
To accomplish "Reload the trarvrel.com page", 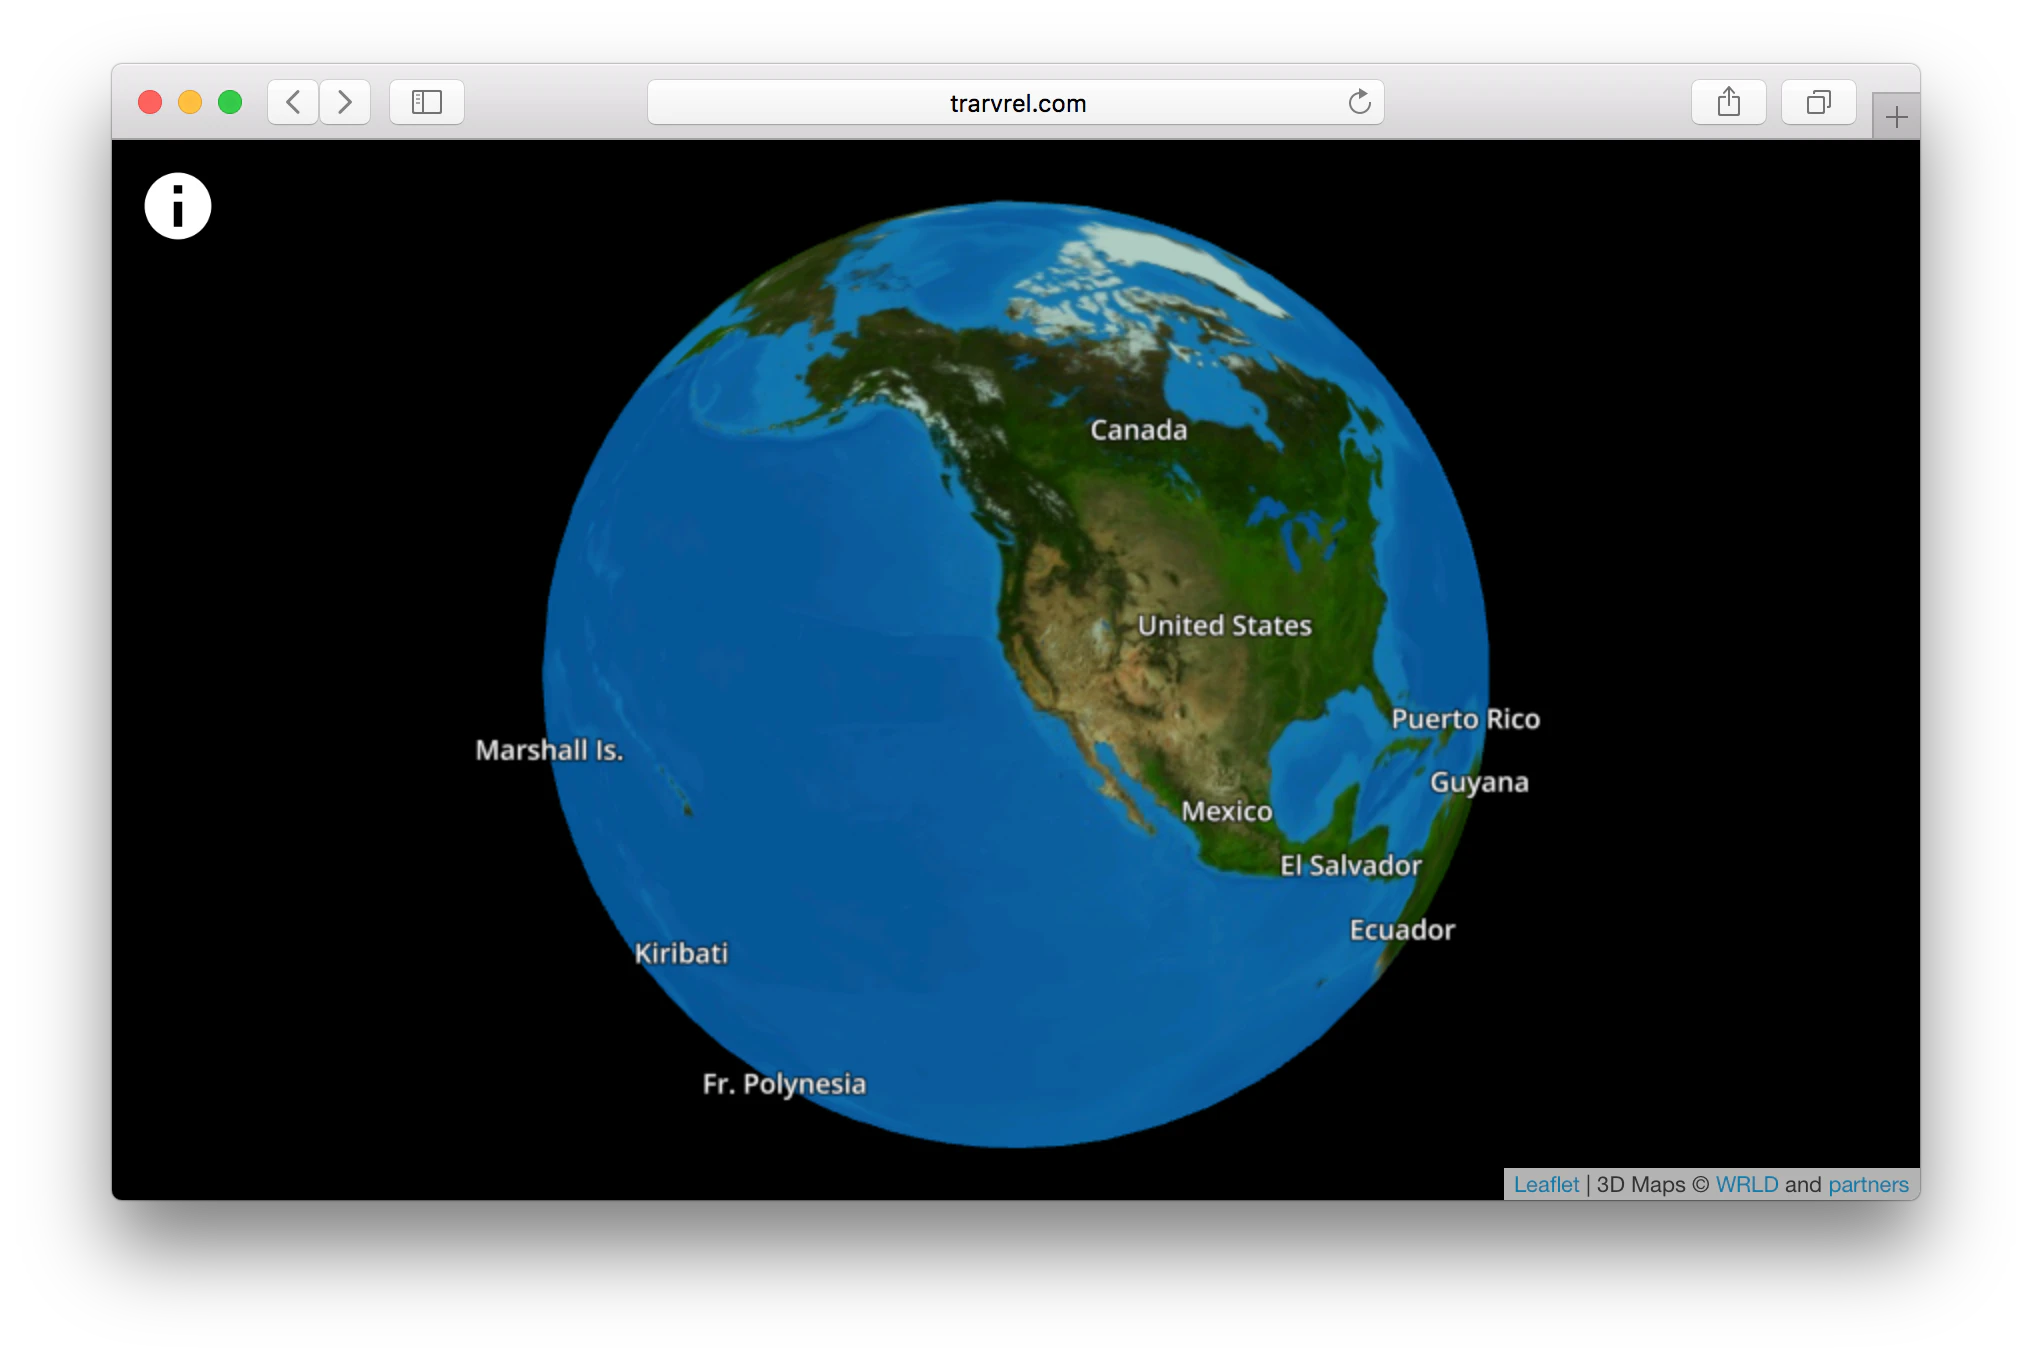I will [1359, 102].
